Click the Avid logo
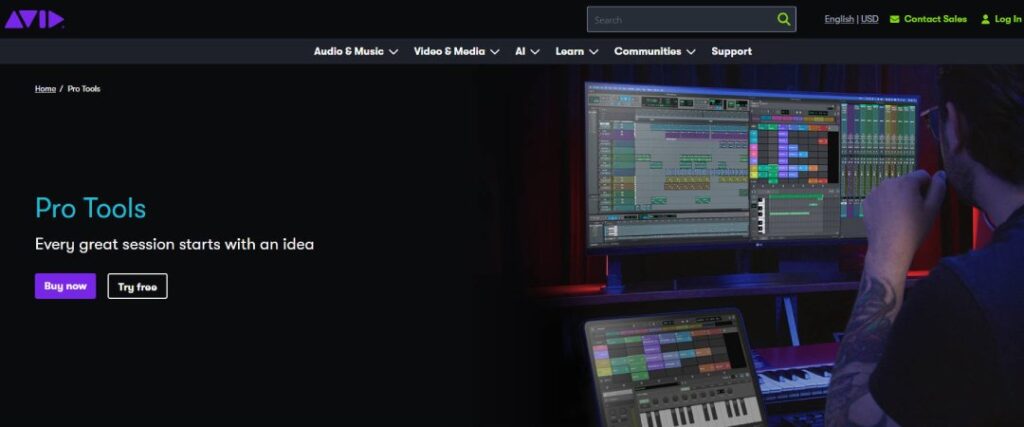The height and width of the screenshot is (427, 1024). click(x=34, y=19)
